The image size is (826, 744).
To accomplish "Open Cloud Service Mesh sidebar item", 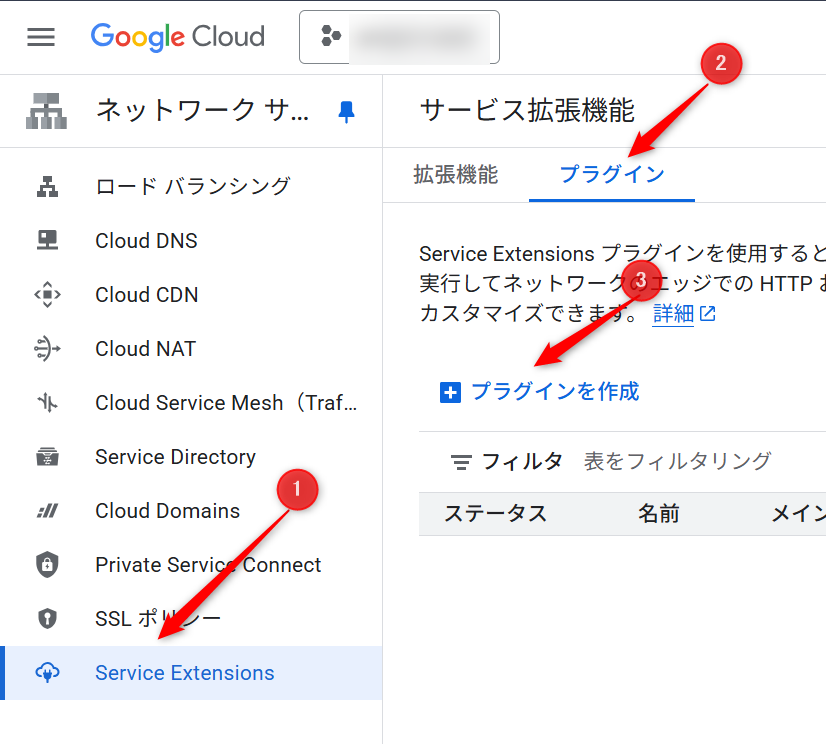I will click(x=225, y=403).
